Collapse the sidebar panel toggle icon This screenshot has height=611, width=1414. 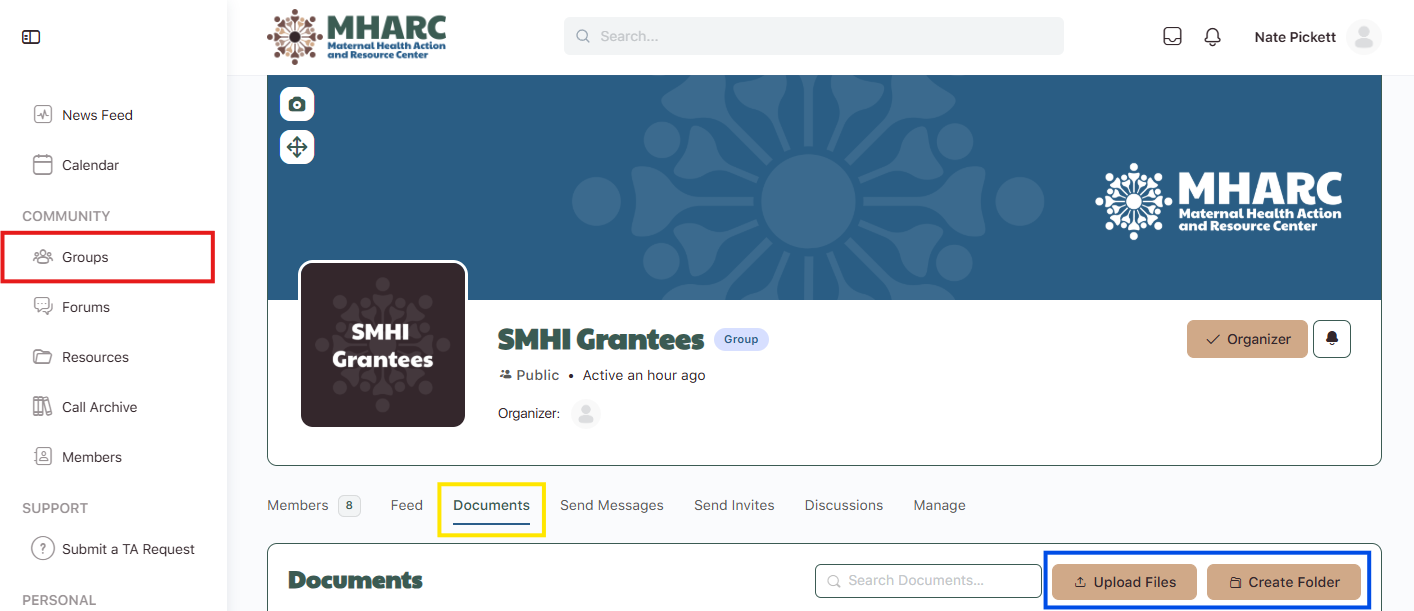pyautogui.click(x=31, y=37)
